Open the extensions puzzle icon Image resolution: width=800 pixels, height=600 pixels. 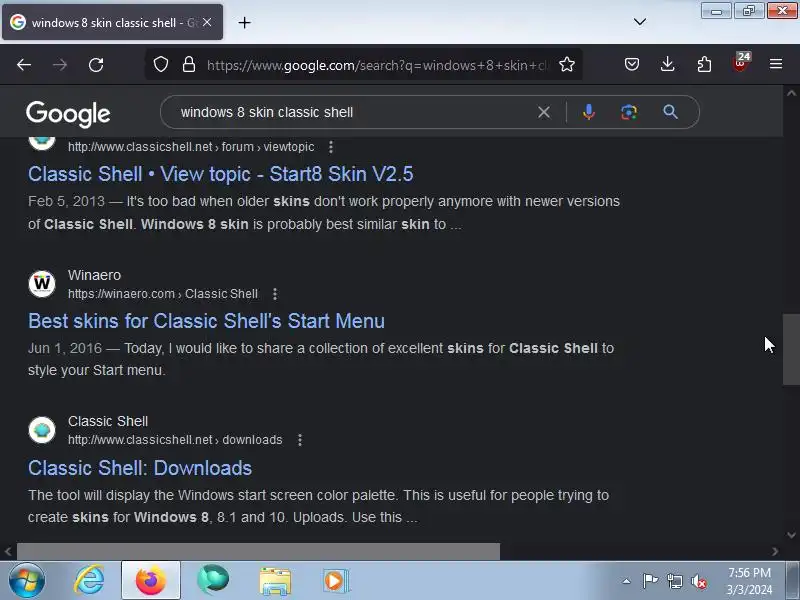click(x=704, y=64)
